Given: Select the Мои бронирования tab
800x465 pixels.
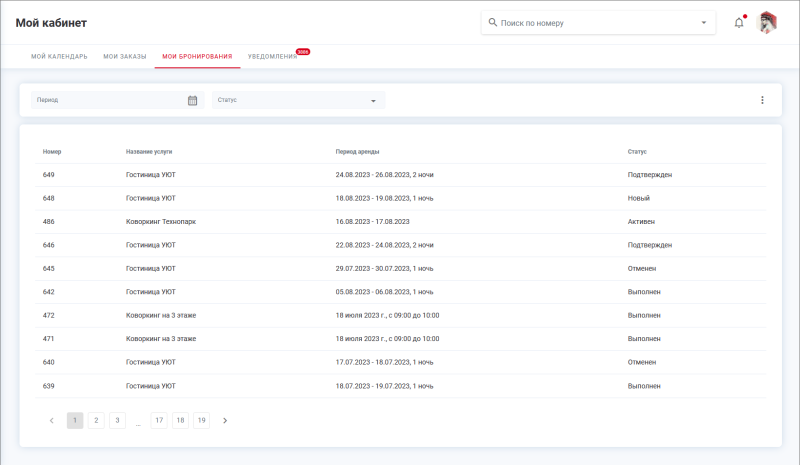Looking at the screenshot, I should tap(197, 56).
